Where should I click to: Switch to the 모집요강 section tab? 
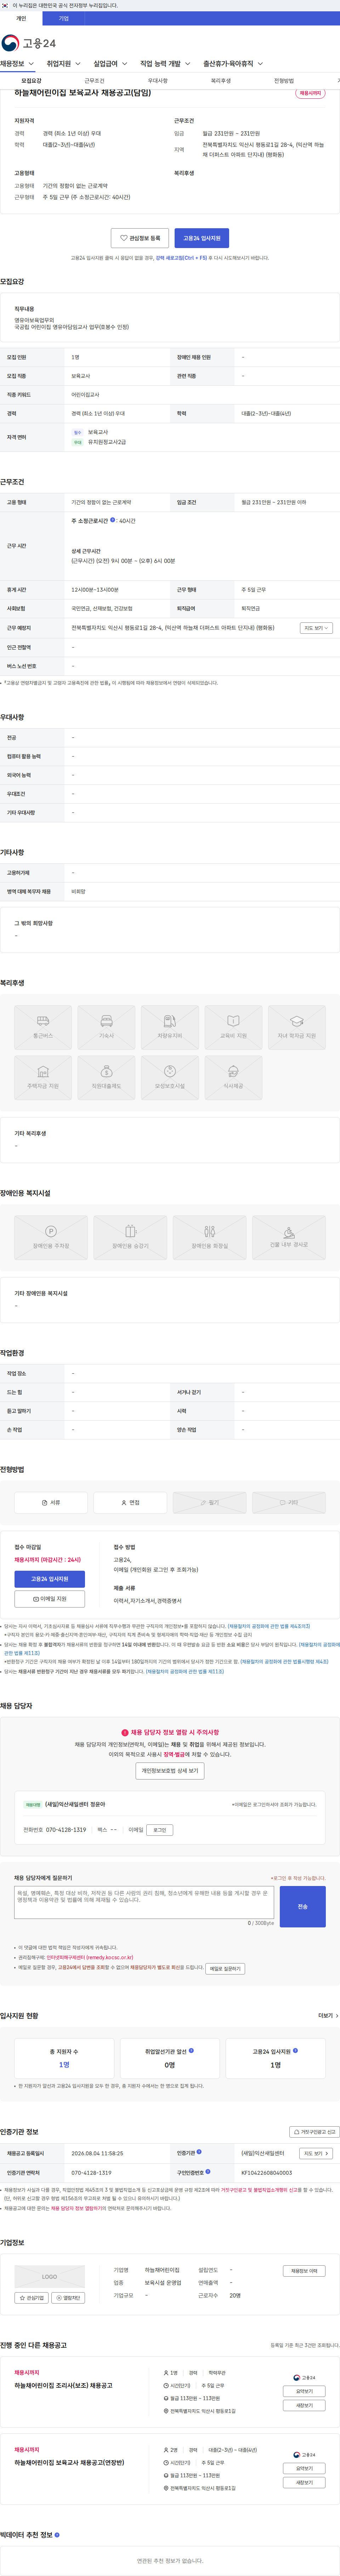tap(32, 81)
